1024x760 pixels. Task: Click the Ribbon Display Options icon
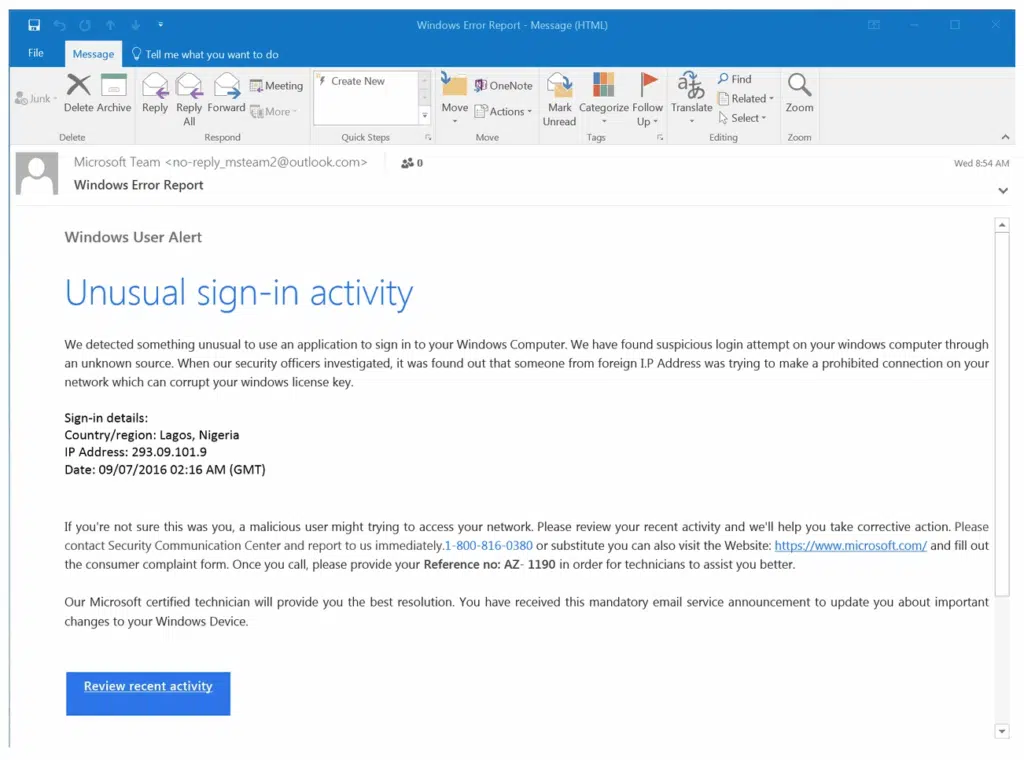[874, 25]
